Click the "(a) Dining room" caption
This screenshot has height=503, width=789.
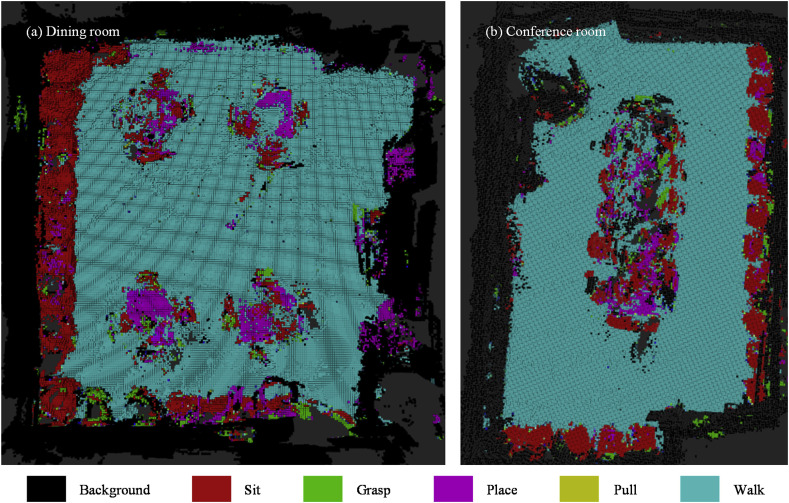point(74,32)
